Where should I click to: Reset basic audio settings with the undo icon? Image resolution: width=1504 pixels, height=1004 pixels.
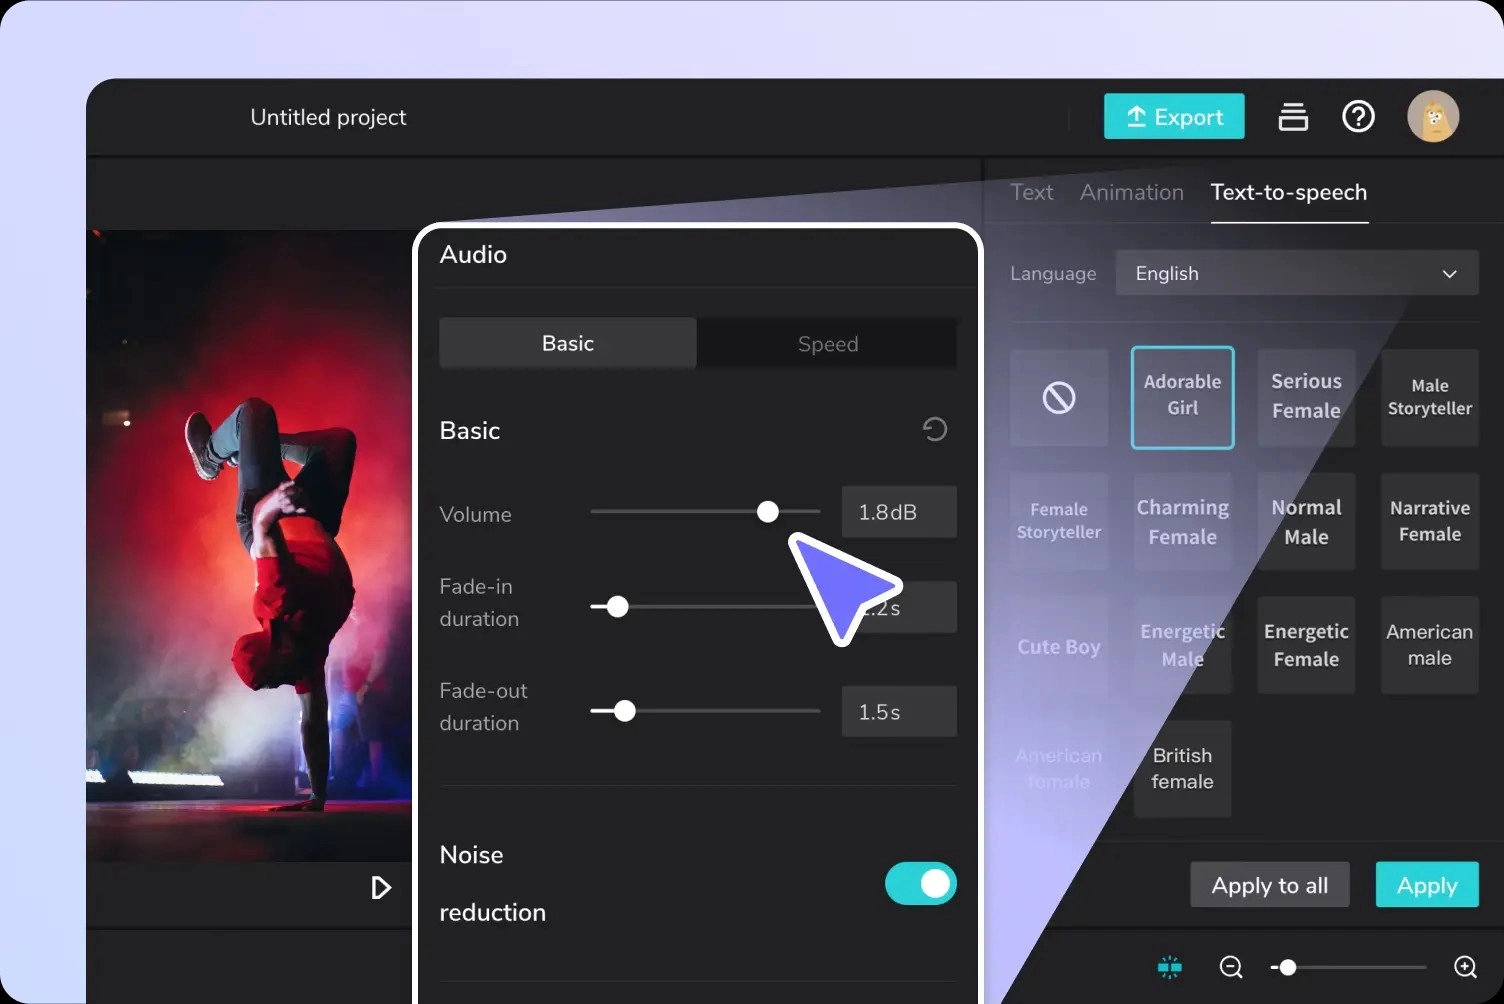(934, 429)
